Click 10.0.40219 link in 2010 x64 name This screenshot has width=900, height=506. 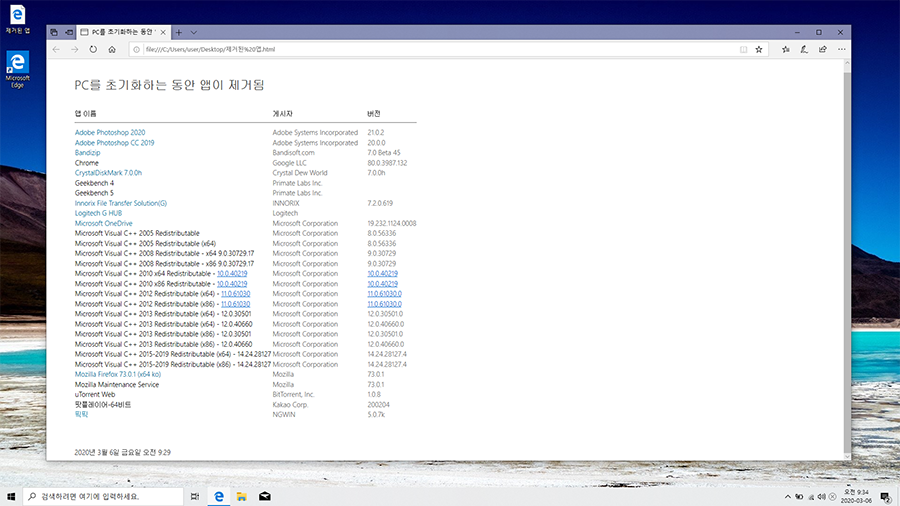click(232, 274)
